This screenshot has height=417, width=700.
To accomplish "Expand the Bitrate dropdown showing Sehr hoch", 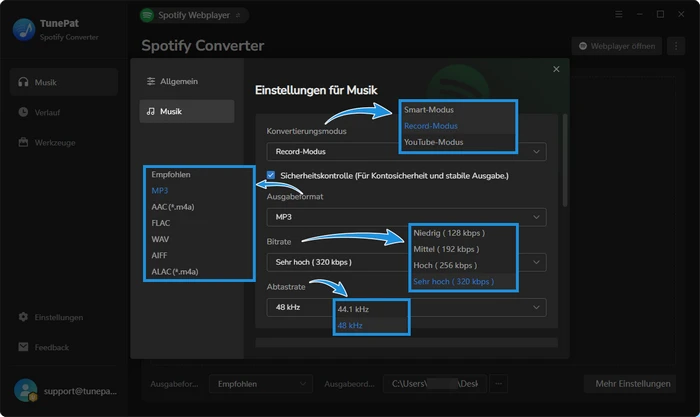I will coord(406,262).
